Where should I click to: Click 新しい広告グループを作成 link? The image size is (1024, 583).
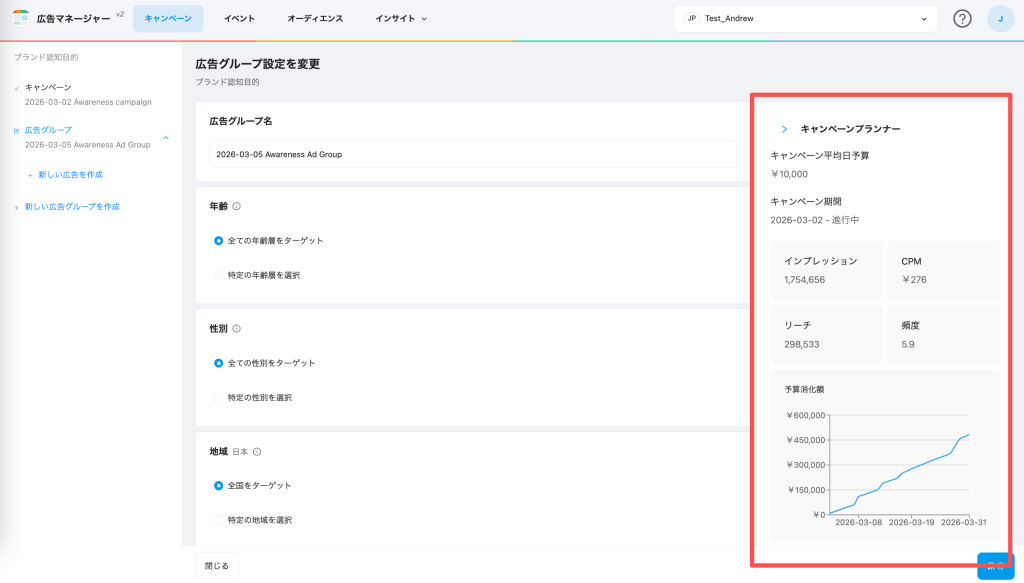coord(71,206)
